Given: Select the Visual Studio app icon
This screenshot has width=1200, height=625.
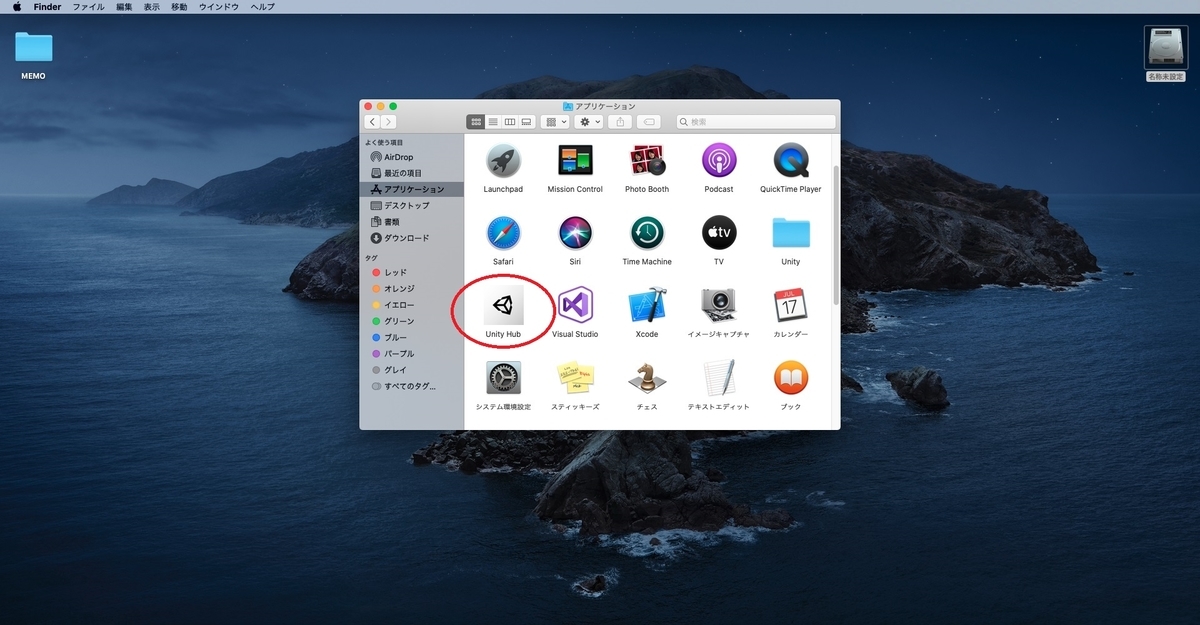Looking at the screenshot, I should [575, 305].
